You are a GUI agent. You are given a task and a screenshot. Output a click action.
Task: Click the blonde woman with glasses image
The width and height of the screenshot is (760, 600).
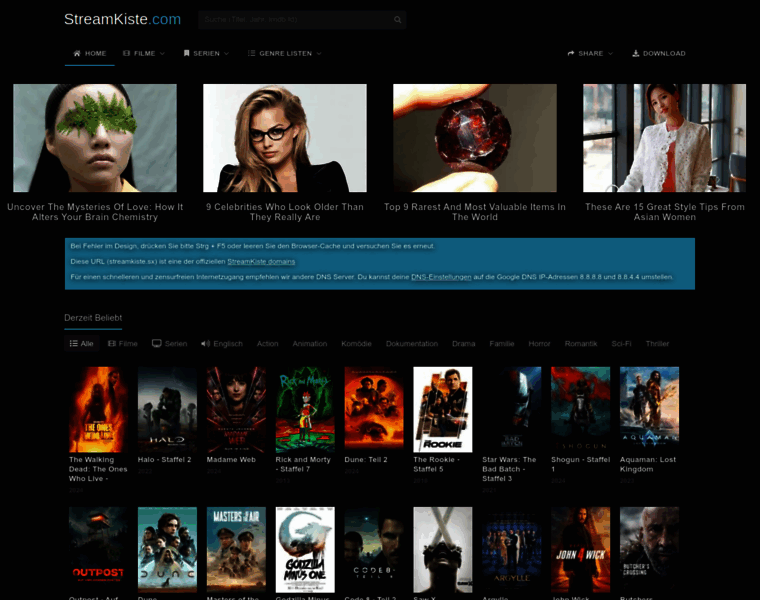point(285,138)
